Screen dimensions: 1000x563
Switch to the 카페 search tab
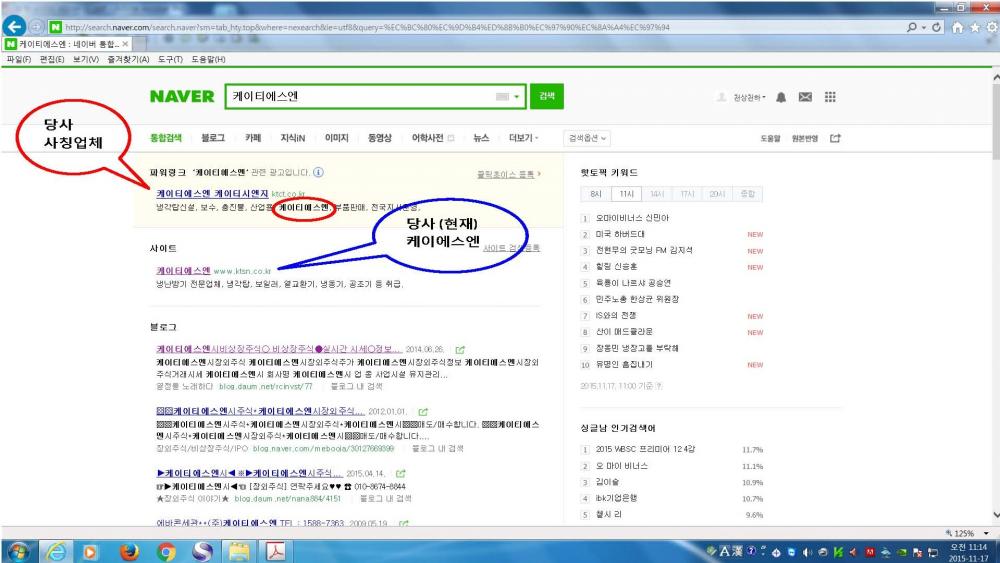point(253,138)
